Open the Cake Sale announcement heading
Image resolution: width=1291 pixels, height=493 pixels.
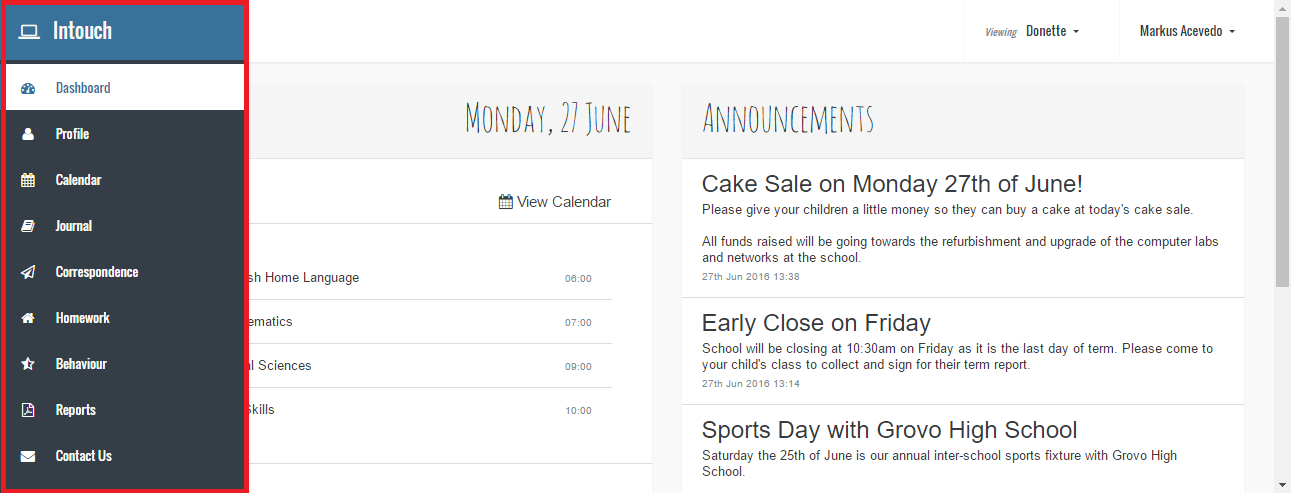[x=892, y=184]
